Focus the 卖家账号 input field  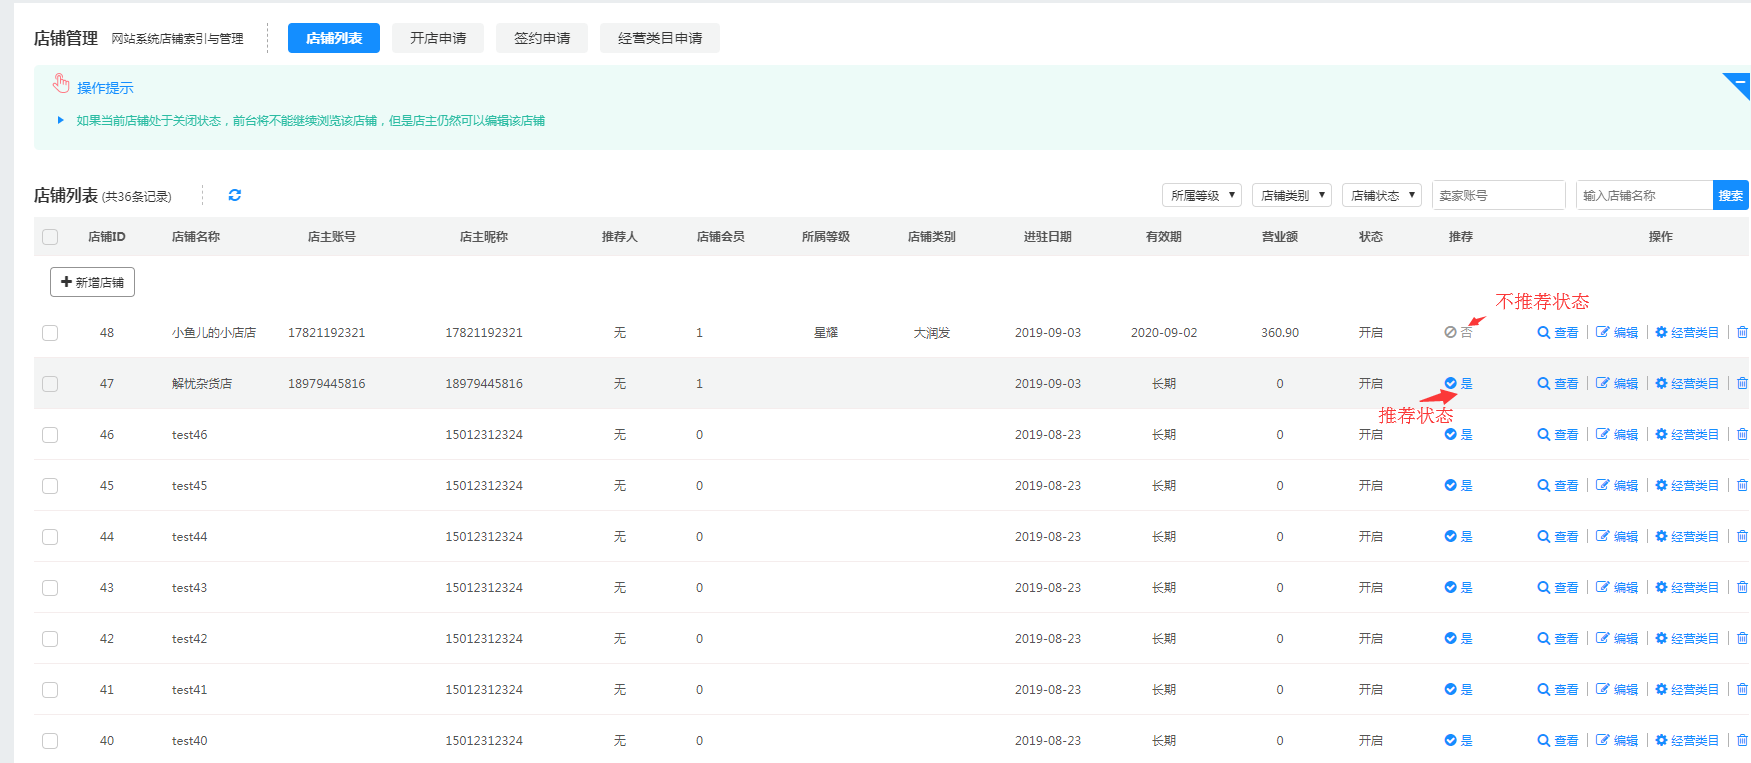pyautogui.click(x=1497, y=195)
